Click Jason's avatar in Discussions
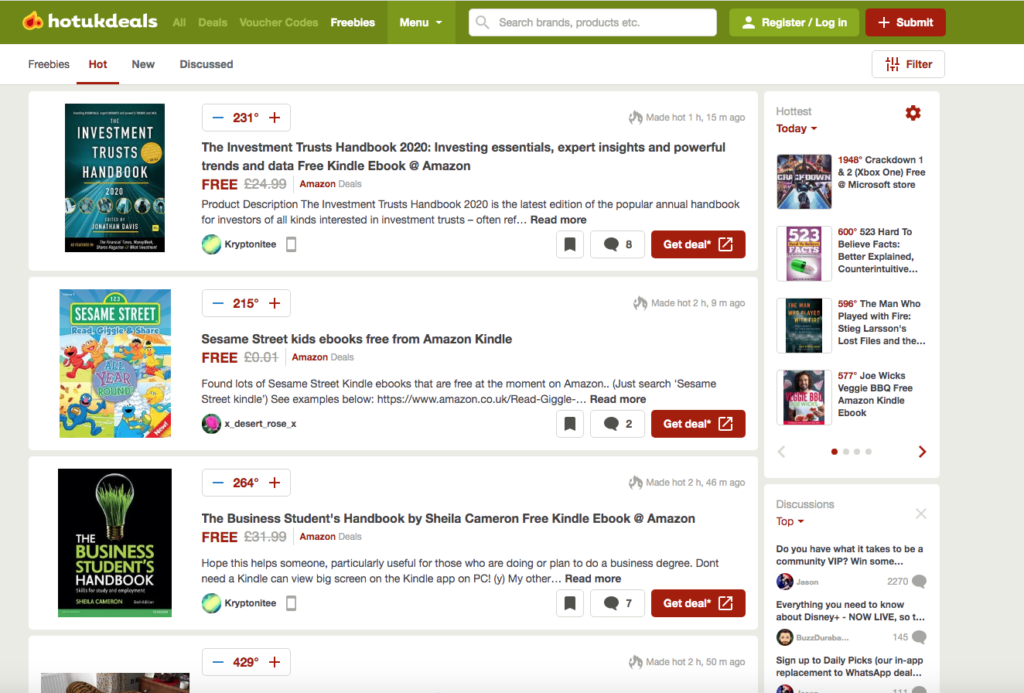This screenshot has height=693, width=1024. 784,581
